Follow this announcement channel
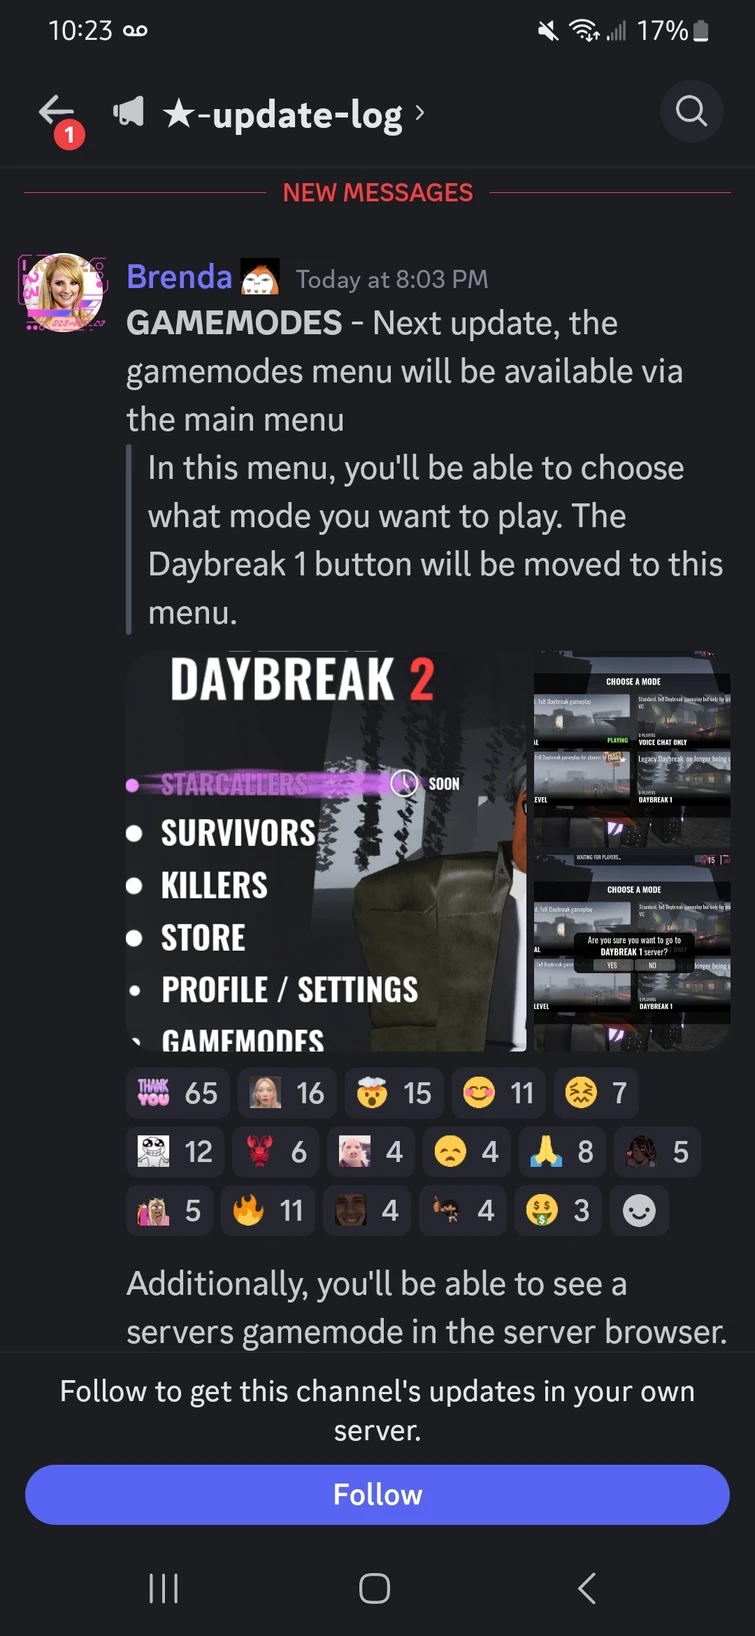 coord(377,1494)
